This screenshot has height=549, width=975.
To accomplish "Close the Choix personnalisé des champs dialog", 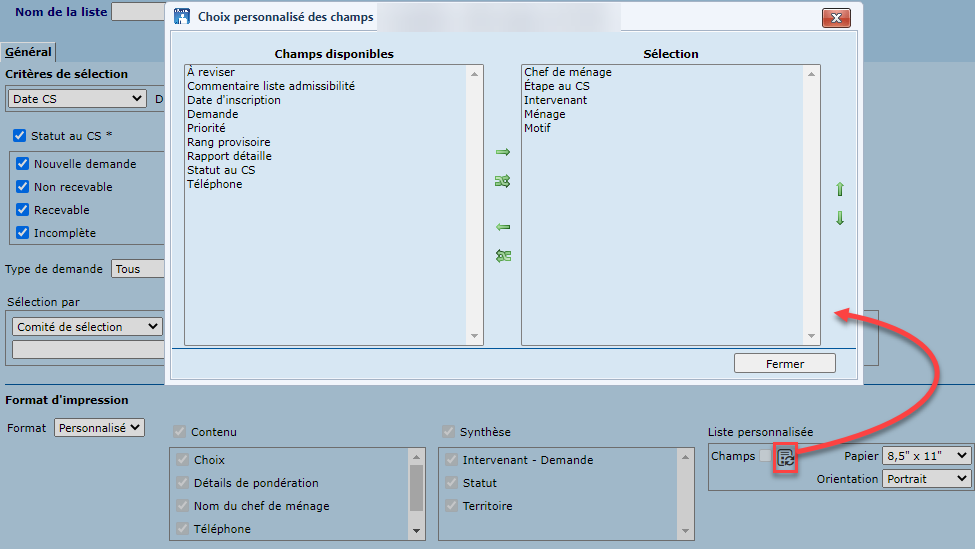I will click(x=836, y=17).
